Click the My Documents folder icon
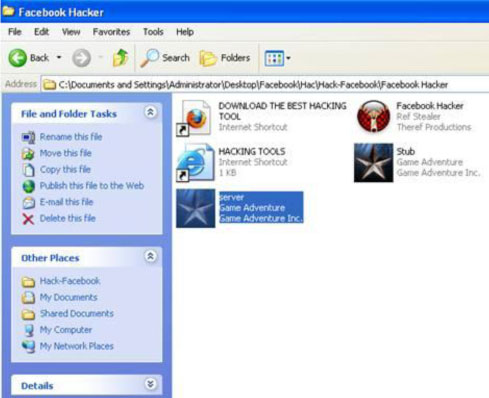This screenshot has width=489, height=398. point(28,298)
